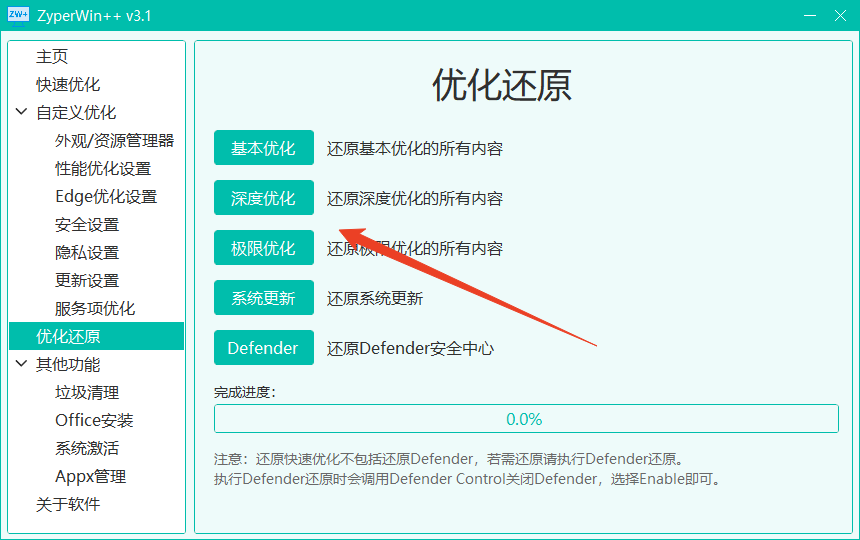Select 安全设置 in sidebar

tap(87, 225)
